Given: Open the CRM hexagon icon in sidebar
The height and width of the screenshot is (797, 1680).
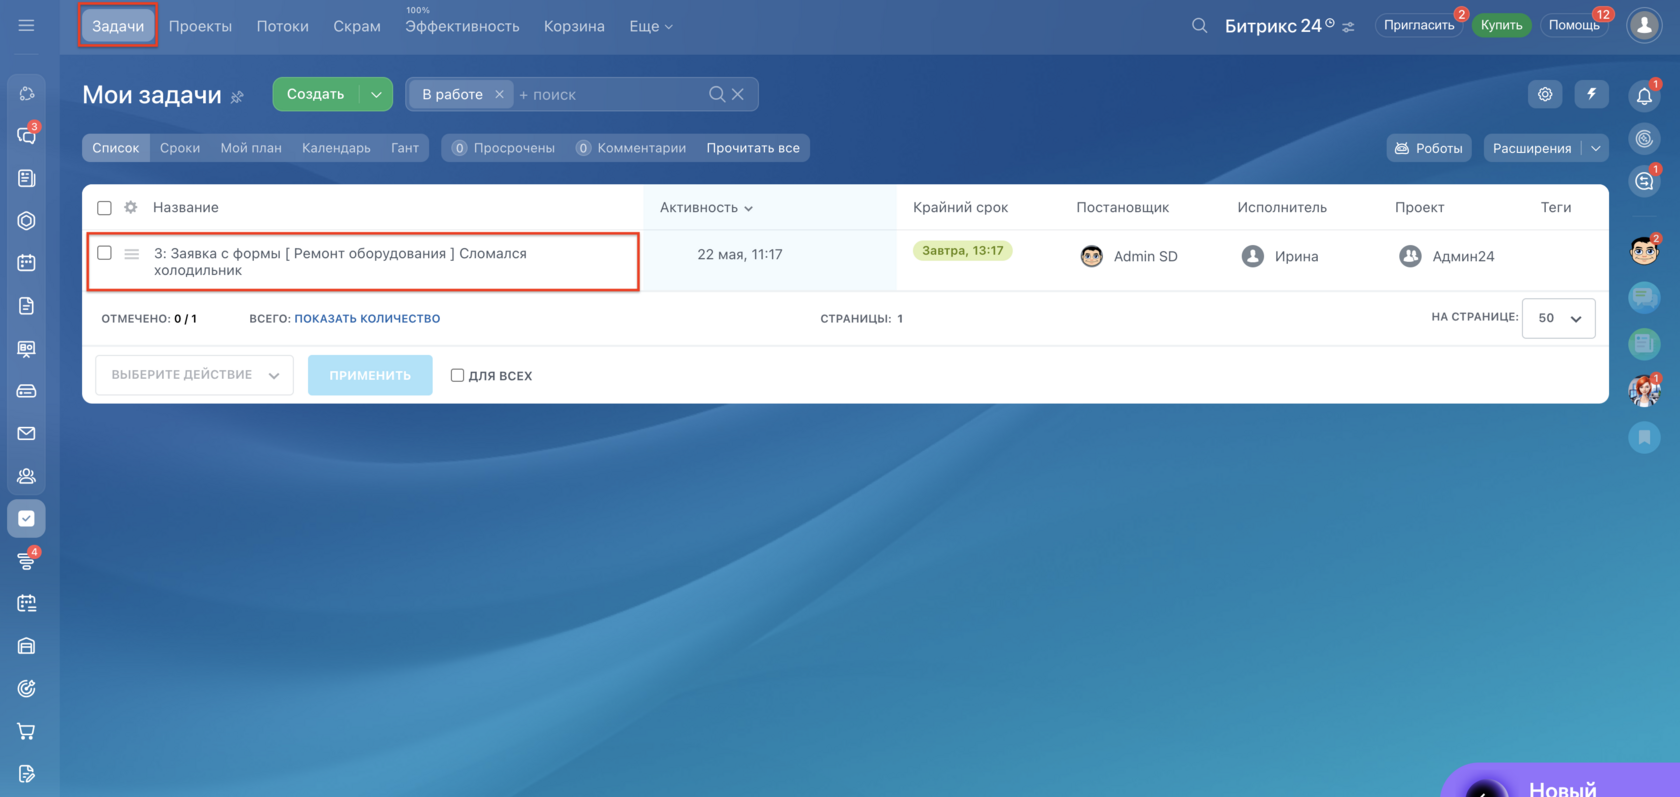Looking at the screenshot, I should pyautogui.click(x=27, y=221).
